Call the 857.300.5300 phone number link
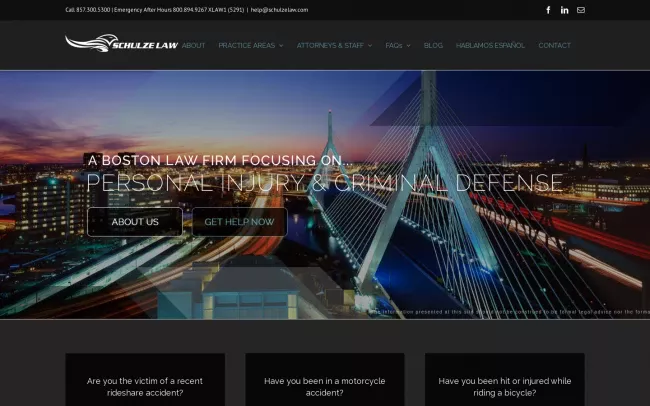 [92, 10]
